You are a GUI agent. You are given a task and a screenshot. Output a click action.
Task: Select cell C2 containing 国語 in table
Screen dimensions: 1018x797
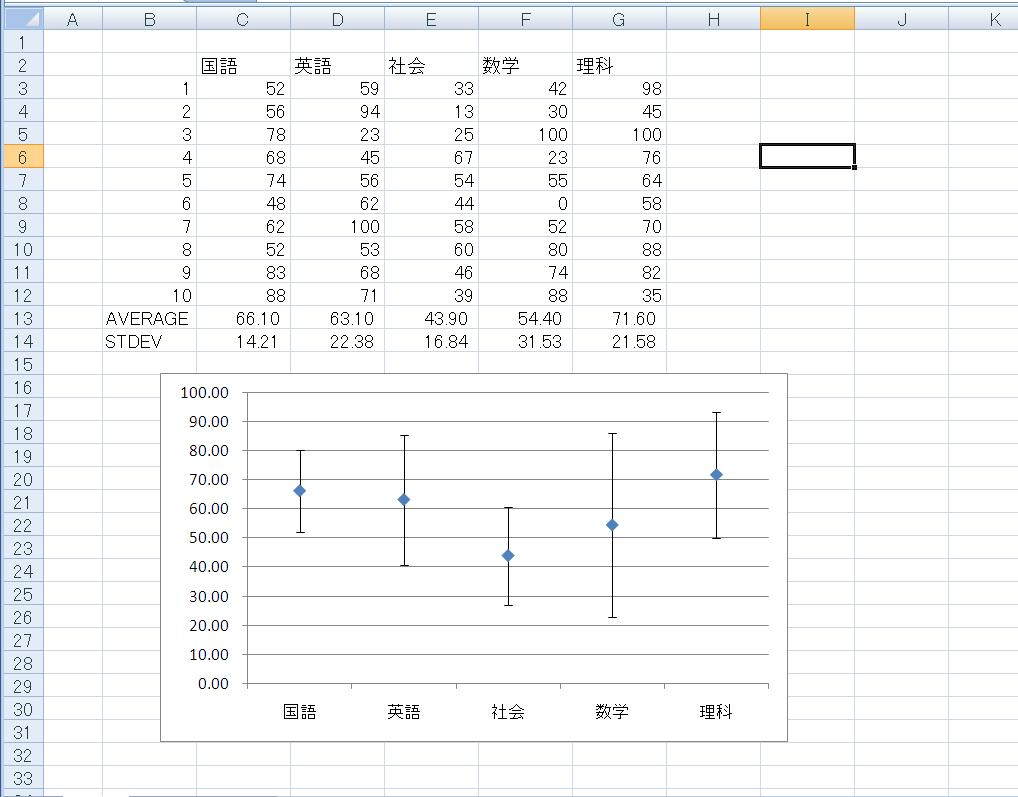[243, 66]
